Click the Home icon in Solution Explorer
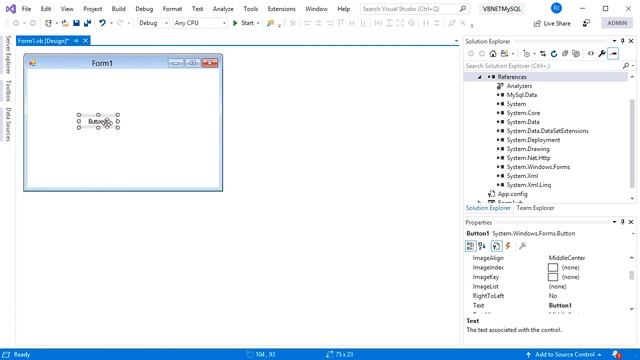 (x=493, y=53)
